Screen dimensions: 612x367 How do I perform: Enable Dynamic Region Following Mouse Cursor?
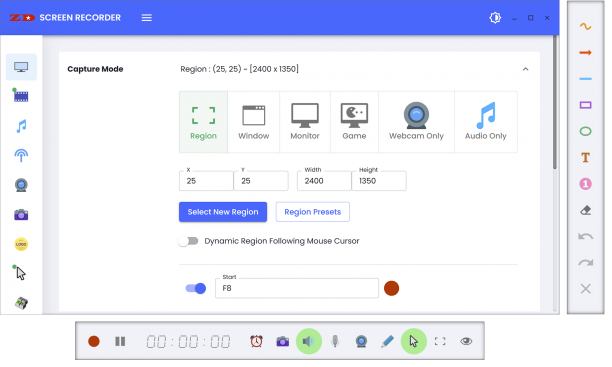(x=188, y=241)
